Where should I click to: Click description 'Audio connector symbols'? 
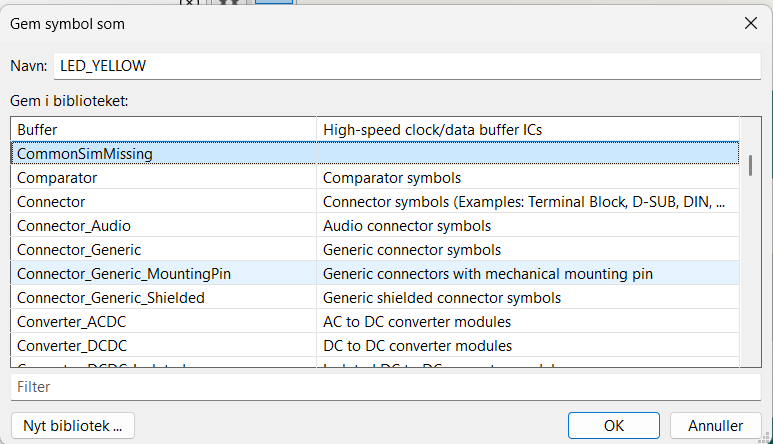407,226
